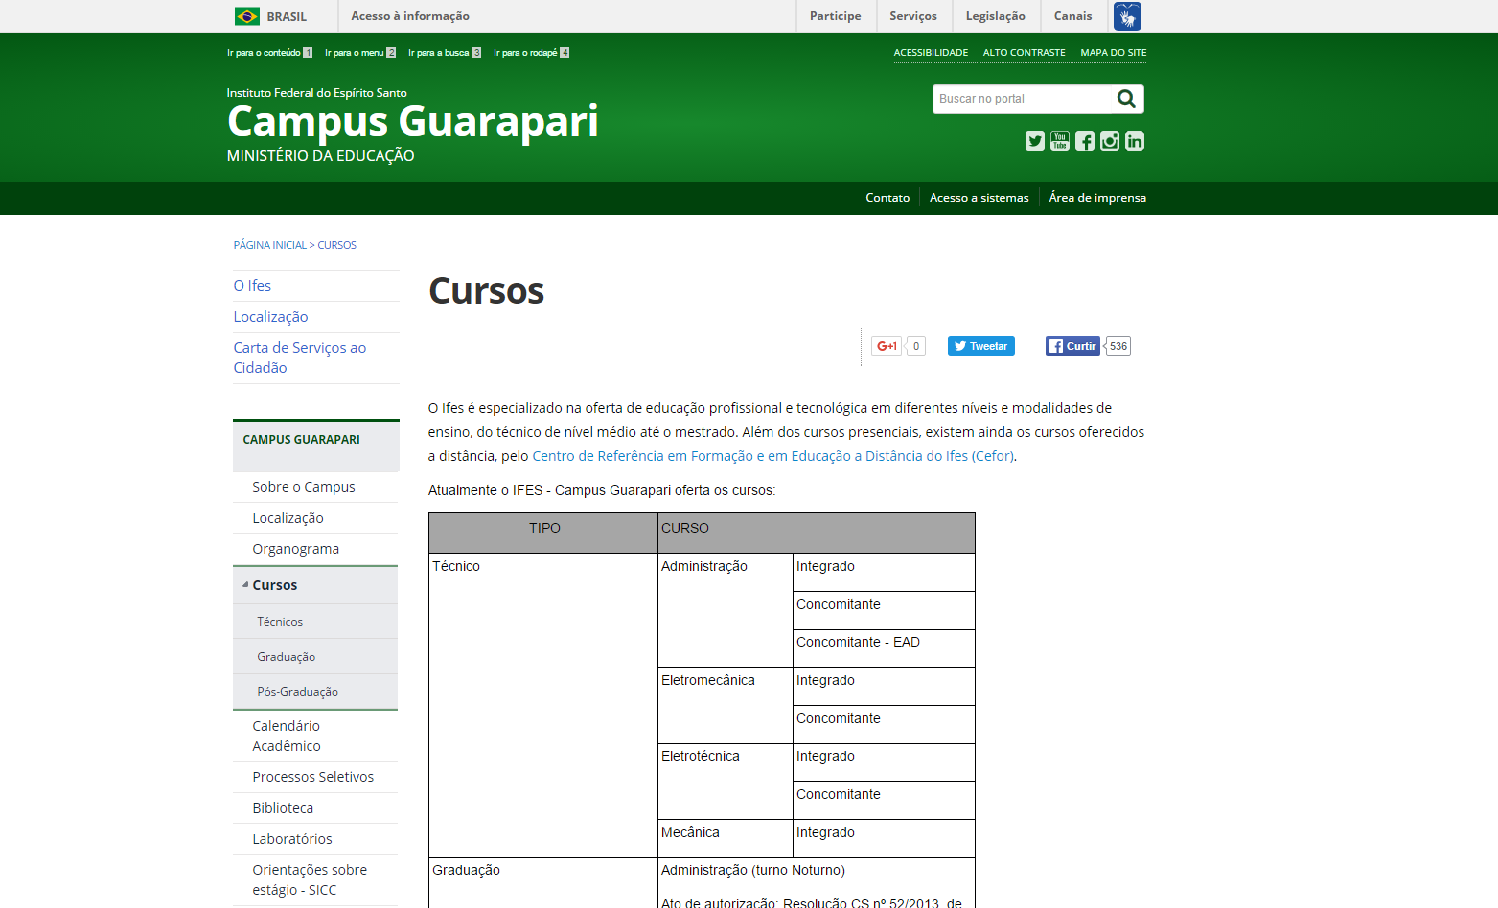Click the CURSOS breadcrumb
This screenshot has height=908, width=1498.
(337, 245)
